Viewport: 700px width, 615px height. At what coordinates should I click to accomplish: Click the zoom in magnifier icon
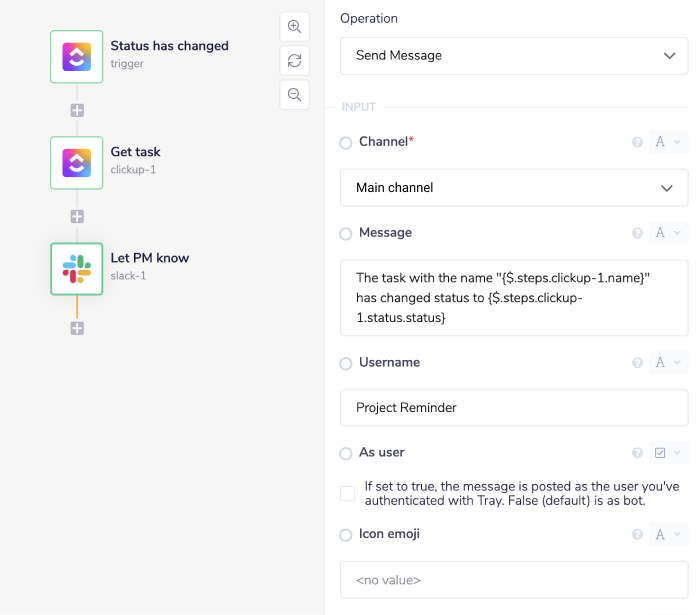[x=294, y=27]
